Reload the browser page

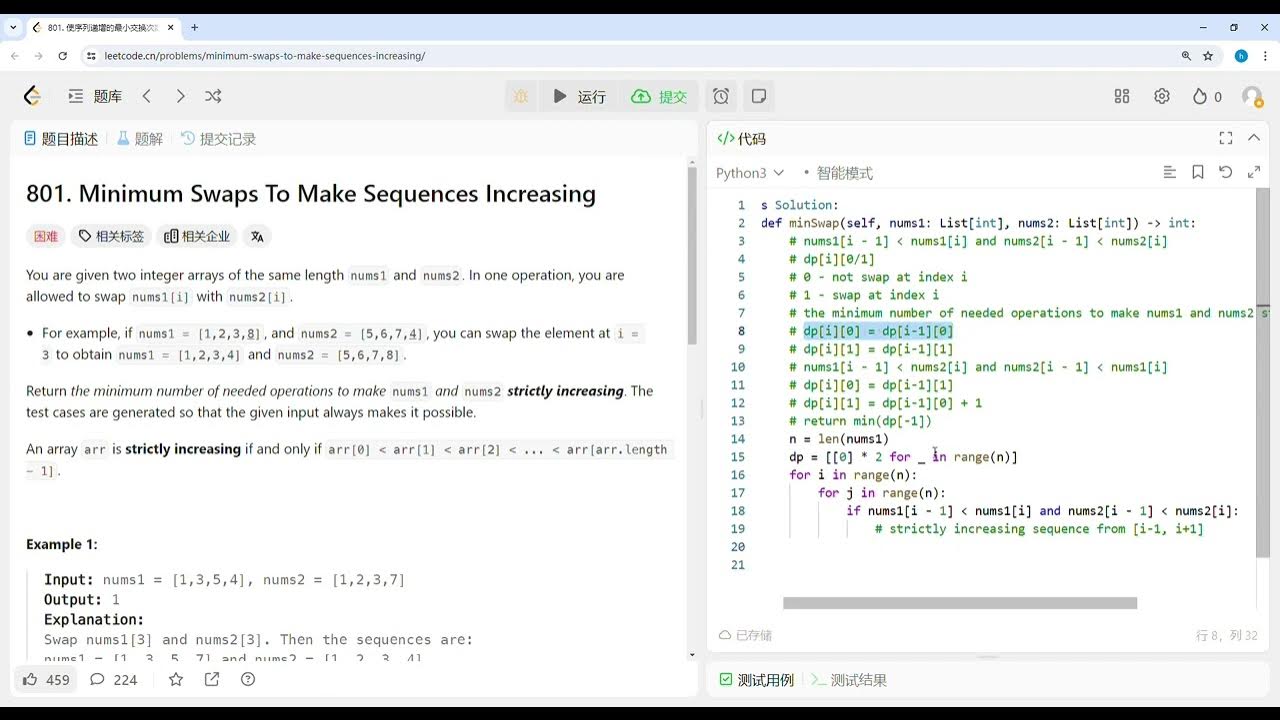coord(63,56)
